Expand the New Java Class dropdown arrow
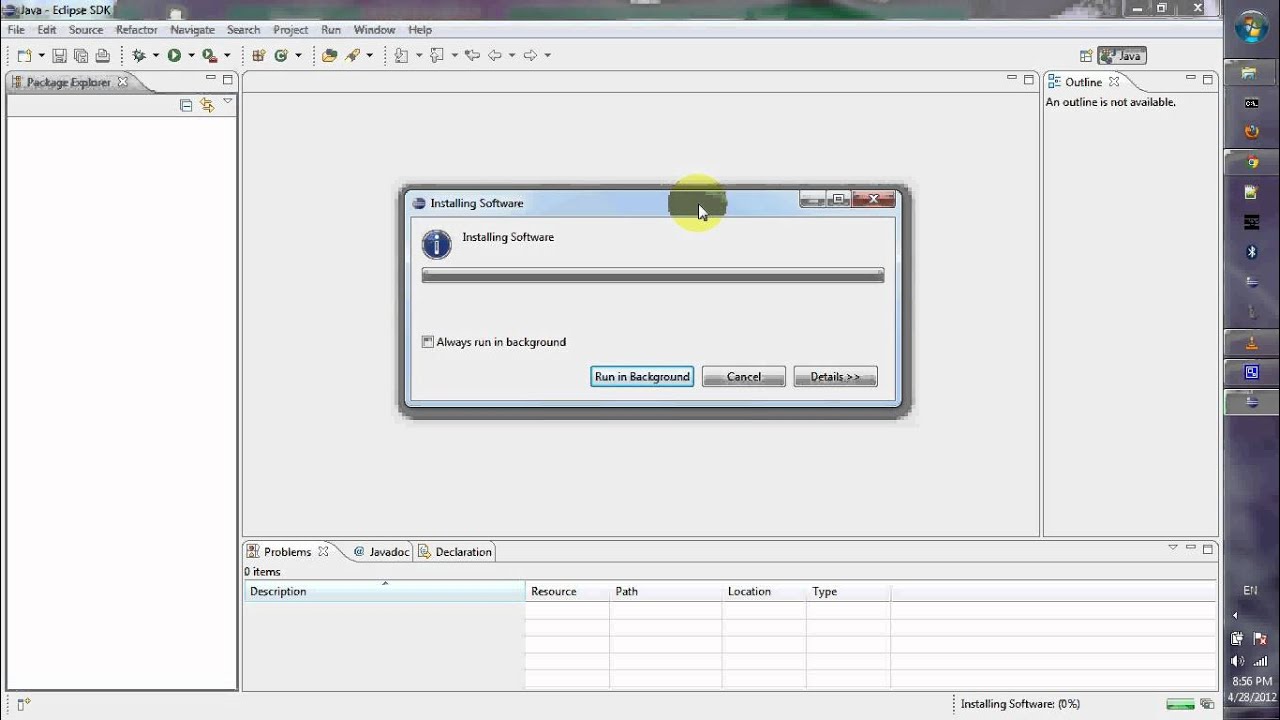The image size is (1280, 720). click(298, 56)
